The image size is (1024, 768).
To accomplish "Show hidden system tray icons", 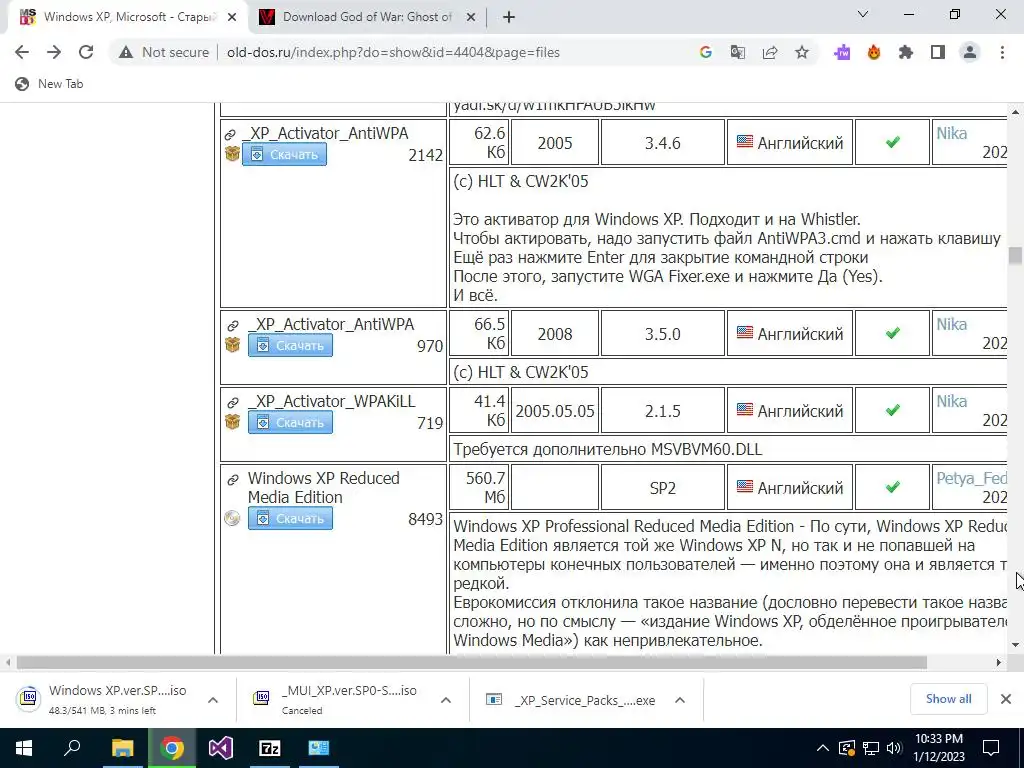I will pyautogui.click(x=823, y=748).
